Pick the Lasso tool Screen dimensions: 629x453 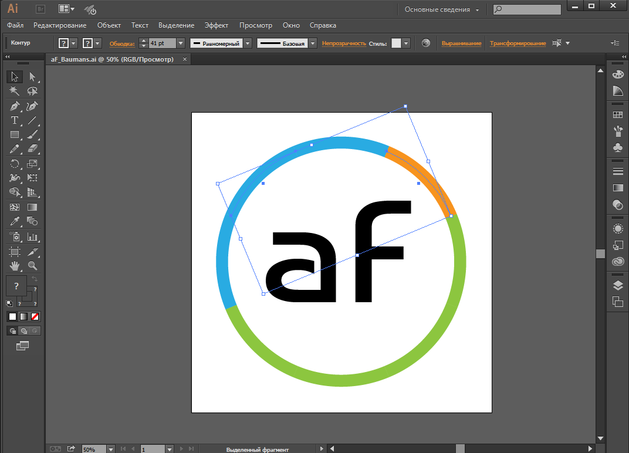point(32,91)
